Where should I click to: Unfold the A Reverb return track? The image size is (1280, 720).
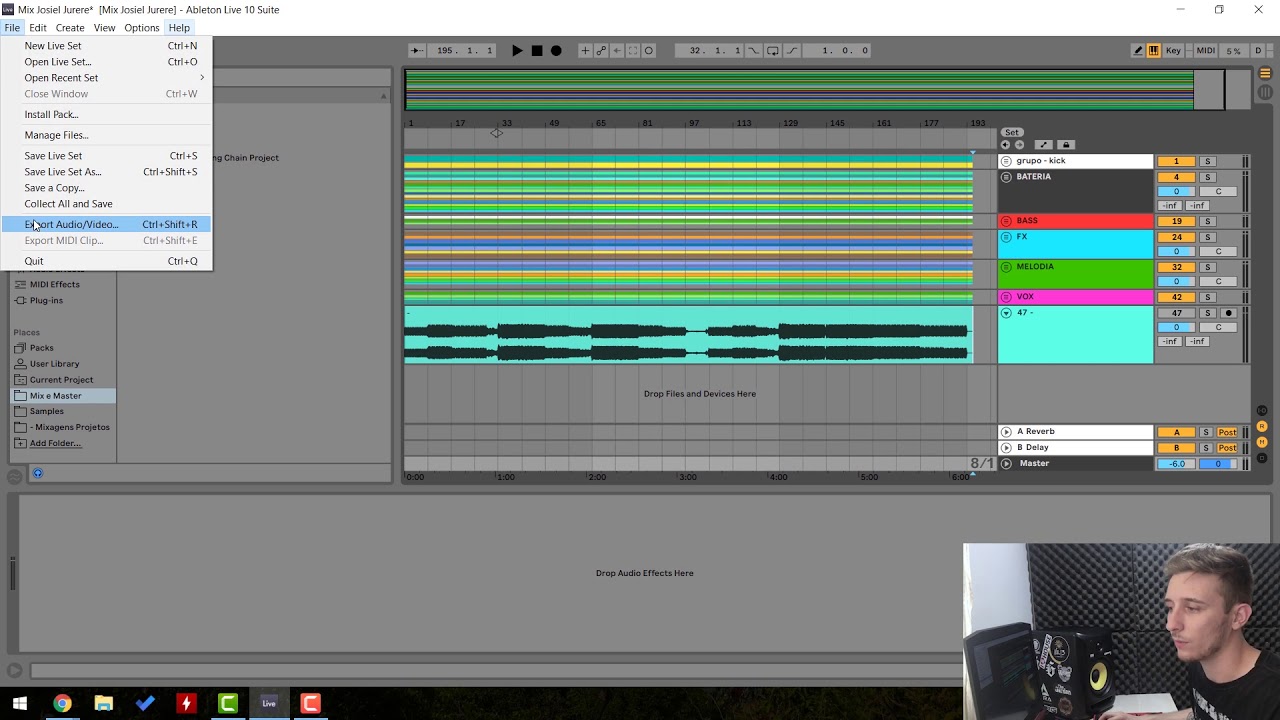(1006, 432)
